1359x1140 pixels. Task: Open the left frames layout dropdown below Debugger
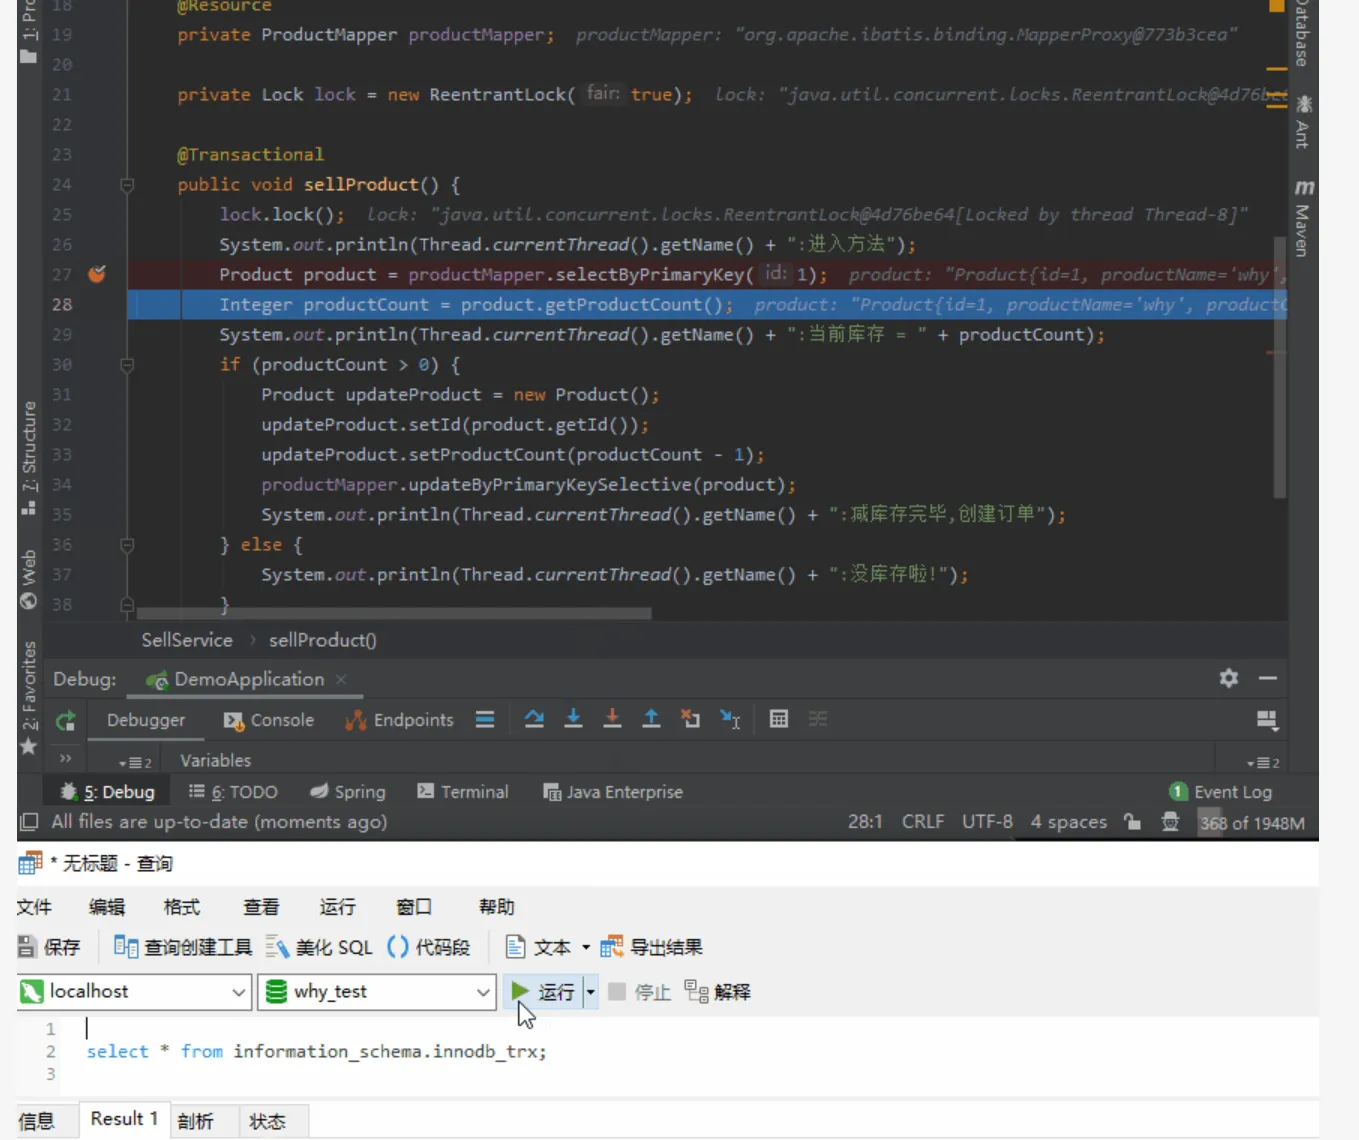tap(135, 762)
